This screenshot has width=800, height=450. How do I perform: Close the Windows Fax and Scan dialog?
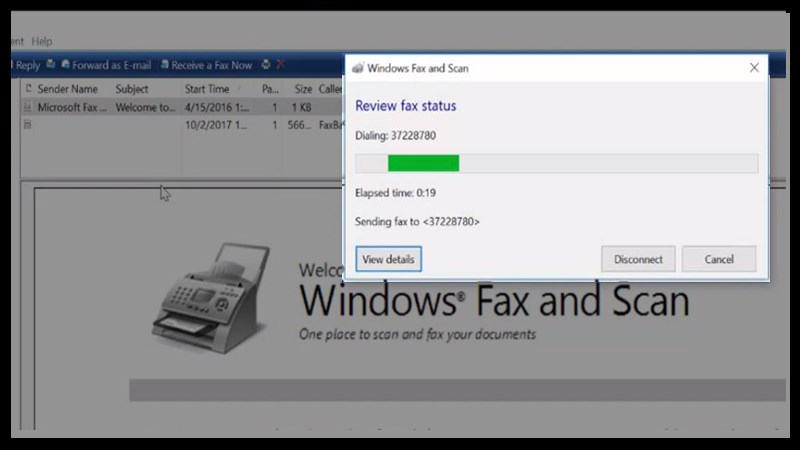click(x=754, y=68)
